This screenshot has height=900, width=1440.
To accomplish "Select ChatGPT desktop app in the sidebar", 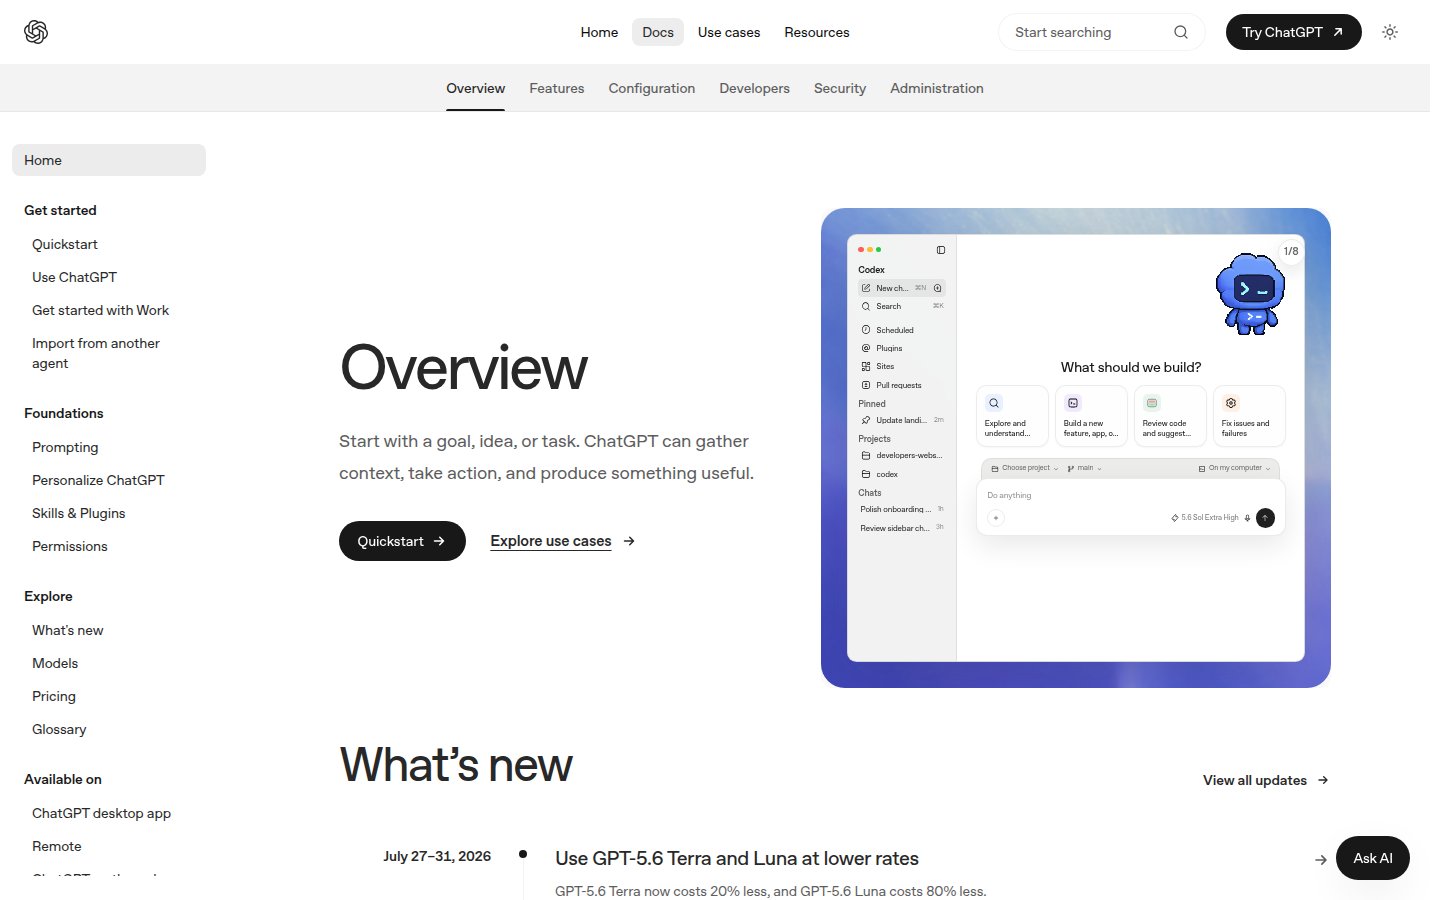I will [101, 813].
